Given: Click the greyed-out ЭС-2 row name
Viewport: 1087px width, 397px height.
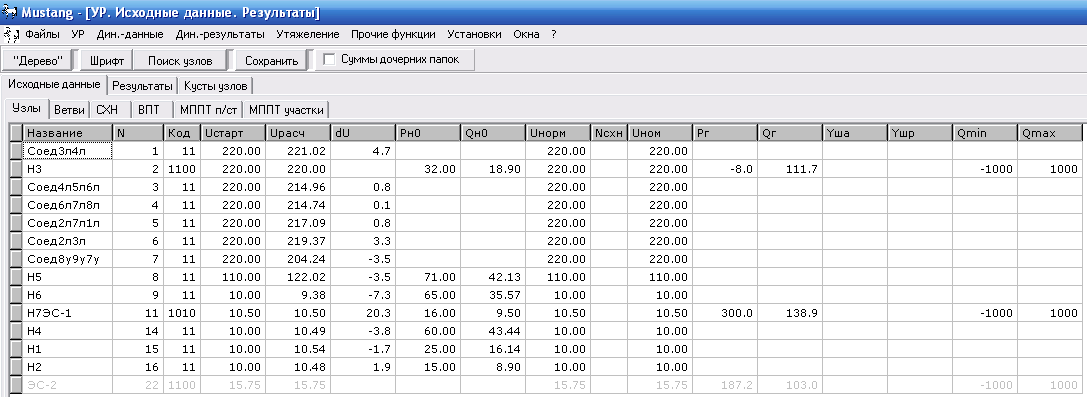Looking at the screenshot, I should 68,385.
